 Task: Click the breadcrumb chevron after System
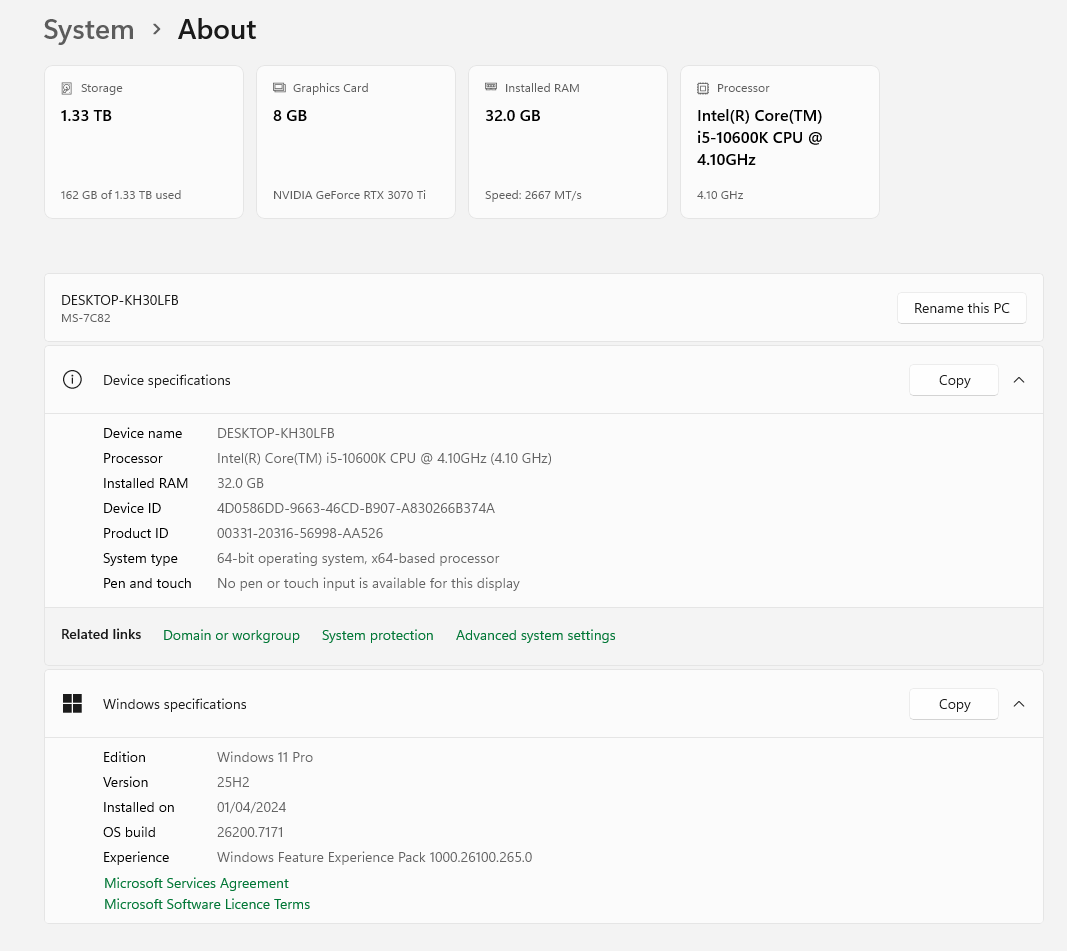click(156, 30)
